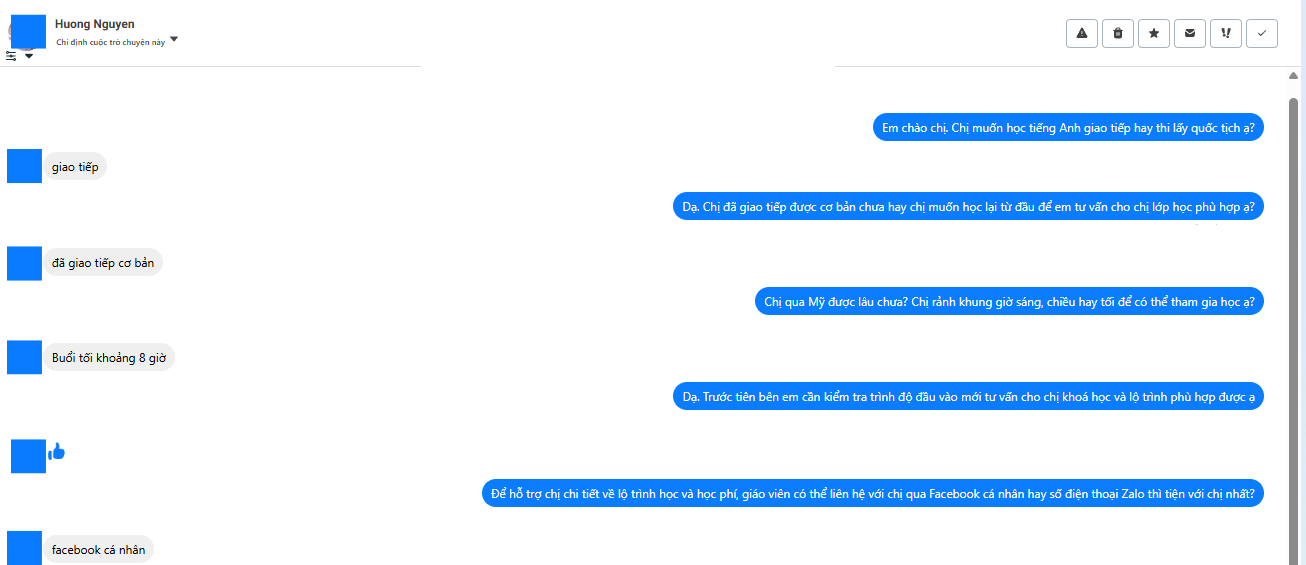Screen dimensions: 1306x565
Task: Click the 'Buổi tối khoảng 8 giờ' message
Action: pos(108,358)
